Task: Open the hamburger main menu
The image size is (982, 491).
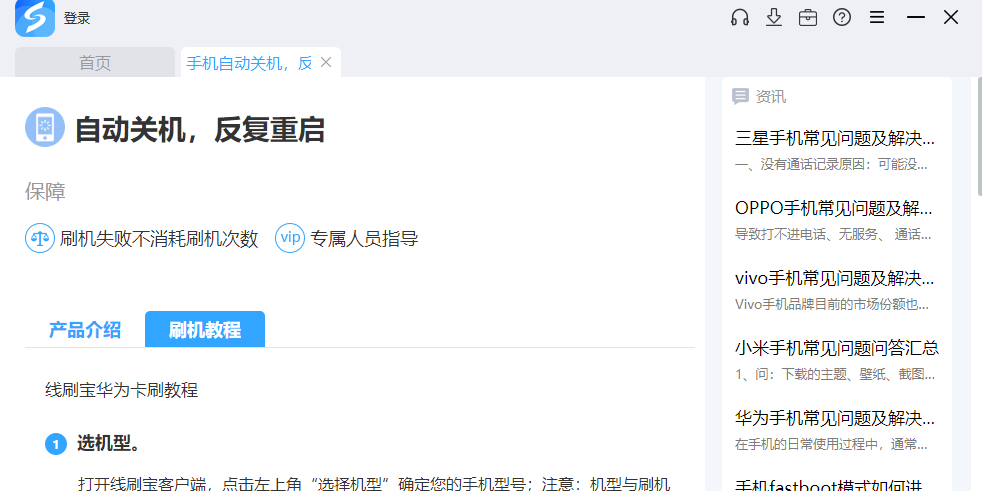Action: (x=877, y=18)
